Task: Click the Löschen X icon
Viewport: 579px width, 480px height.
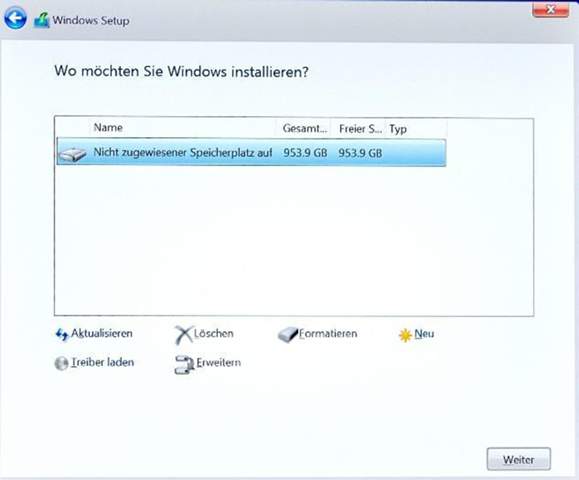Action: (184, 335)
